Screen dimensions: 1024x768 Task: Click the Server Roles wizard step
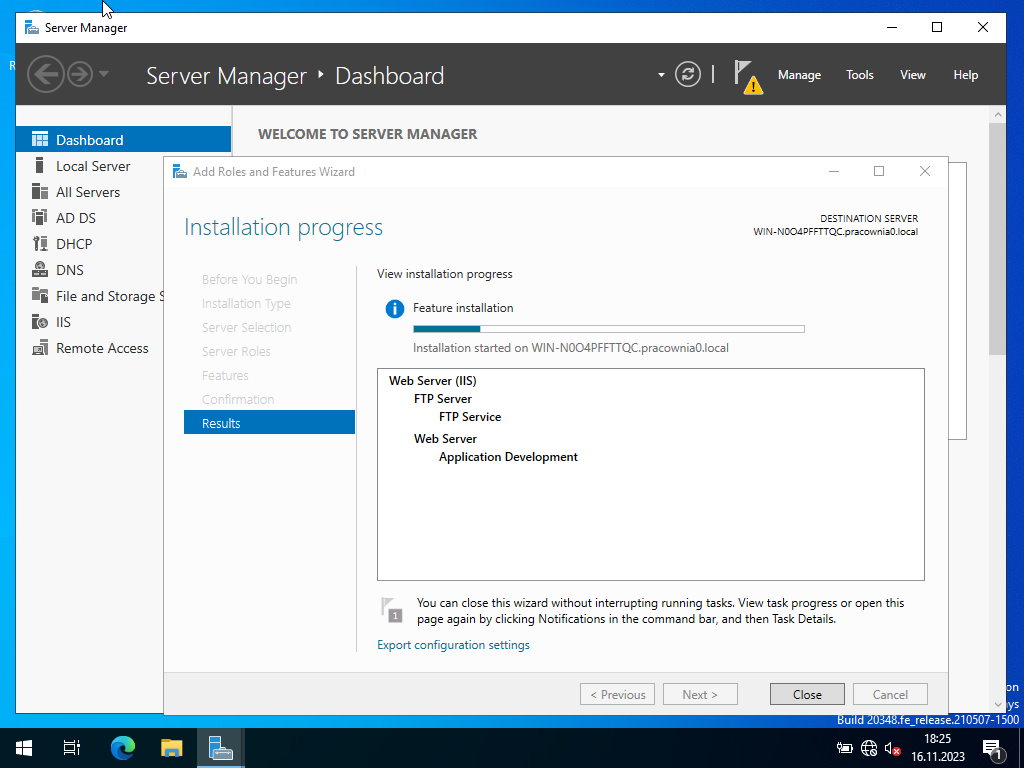click(236, 351)
